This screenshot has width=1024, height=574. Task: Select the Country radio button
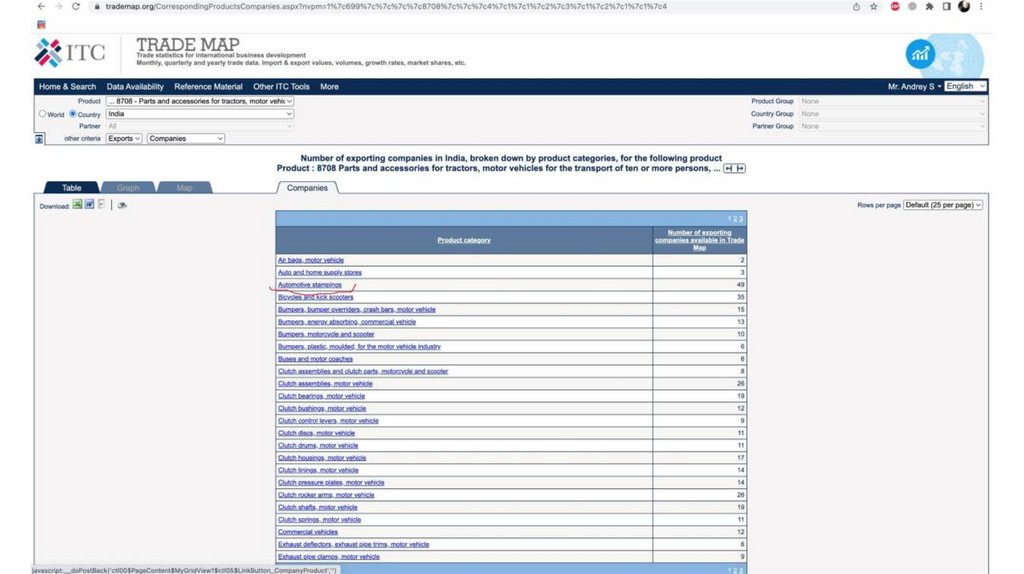pos(73,114)
